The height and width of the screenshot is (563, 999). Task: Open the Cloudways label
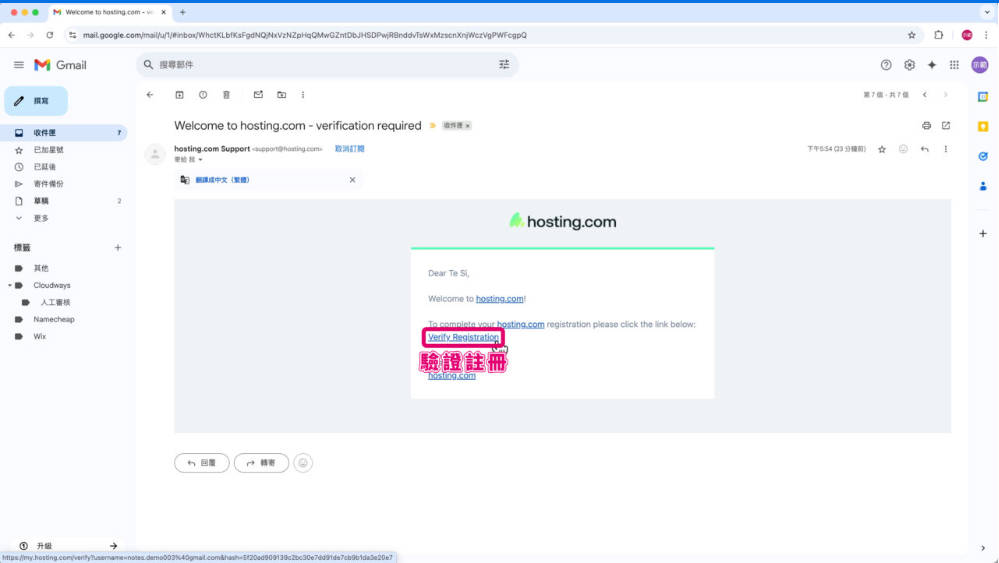[52, 285]
